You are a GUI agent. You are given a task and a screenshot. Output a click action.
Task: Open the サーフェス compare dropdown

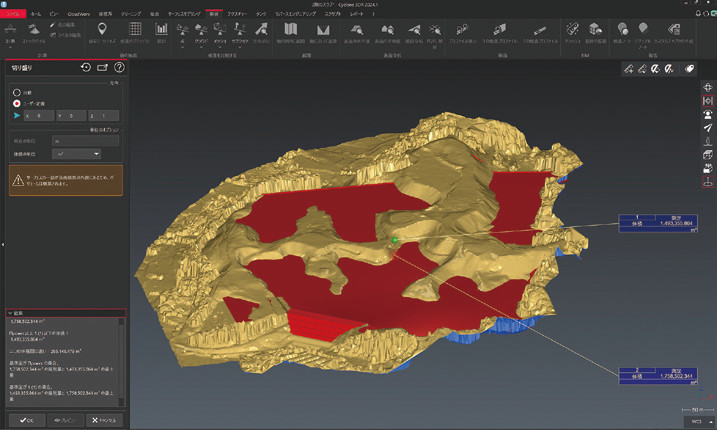coord(239,47)
